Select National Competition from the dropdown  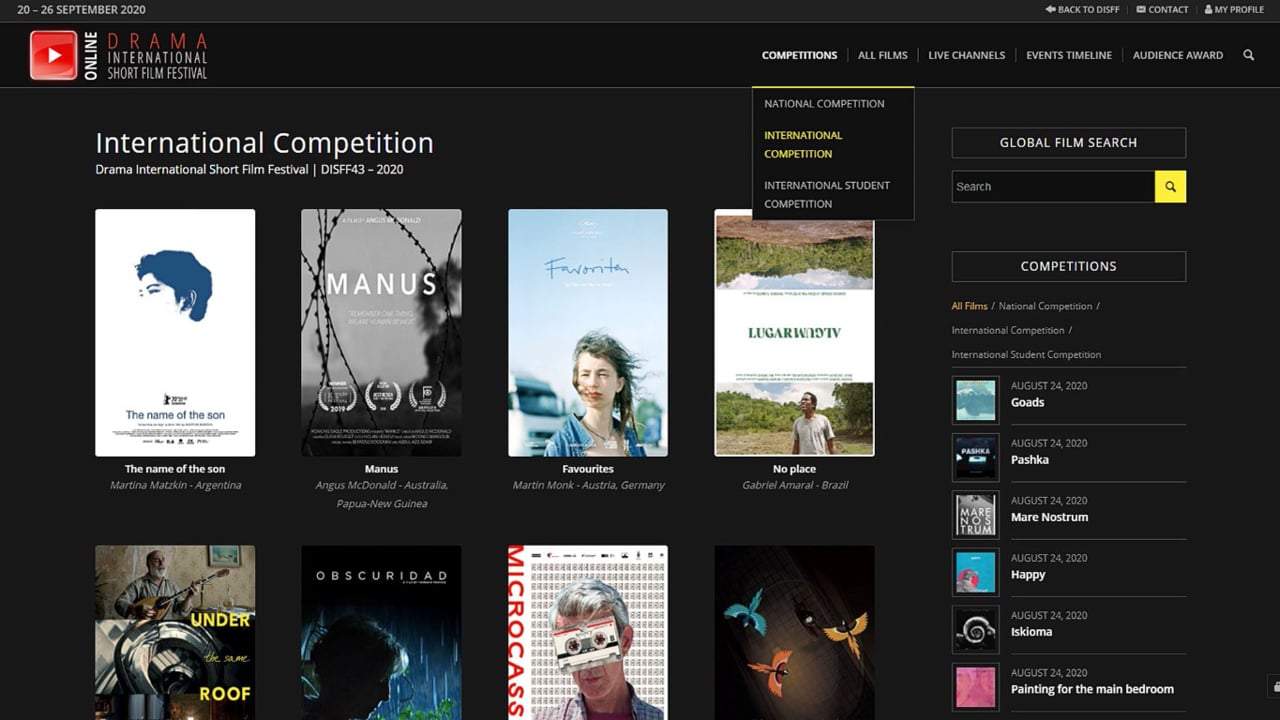pyautogui.click(x=824, y=104)
